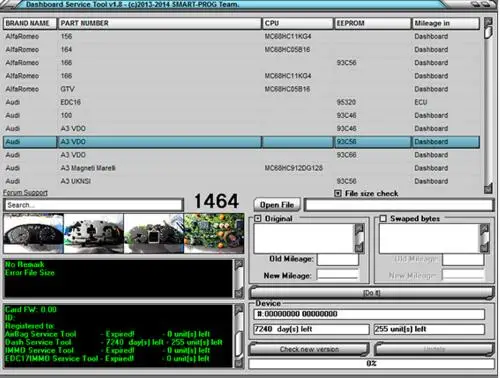Click registration console scrollbar down arrow

239,363
